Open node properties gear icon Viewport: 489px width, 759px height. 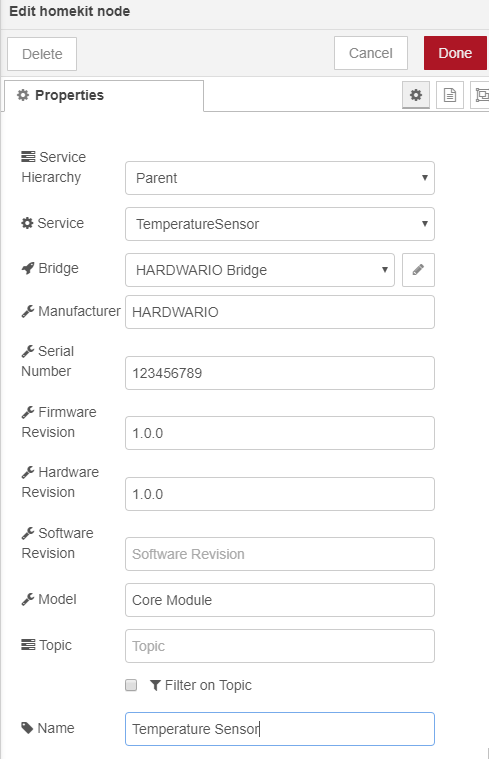click(x=416, y=95)
